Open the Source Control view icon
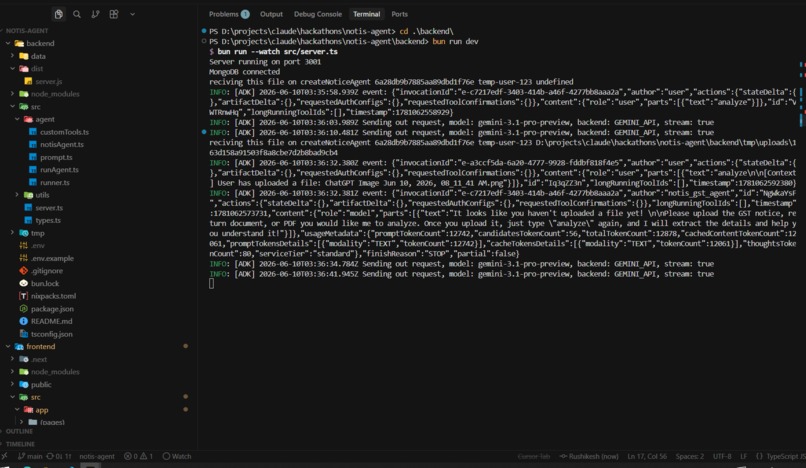 tap(95, 14)
